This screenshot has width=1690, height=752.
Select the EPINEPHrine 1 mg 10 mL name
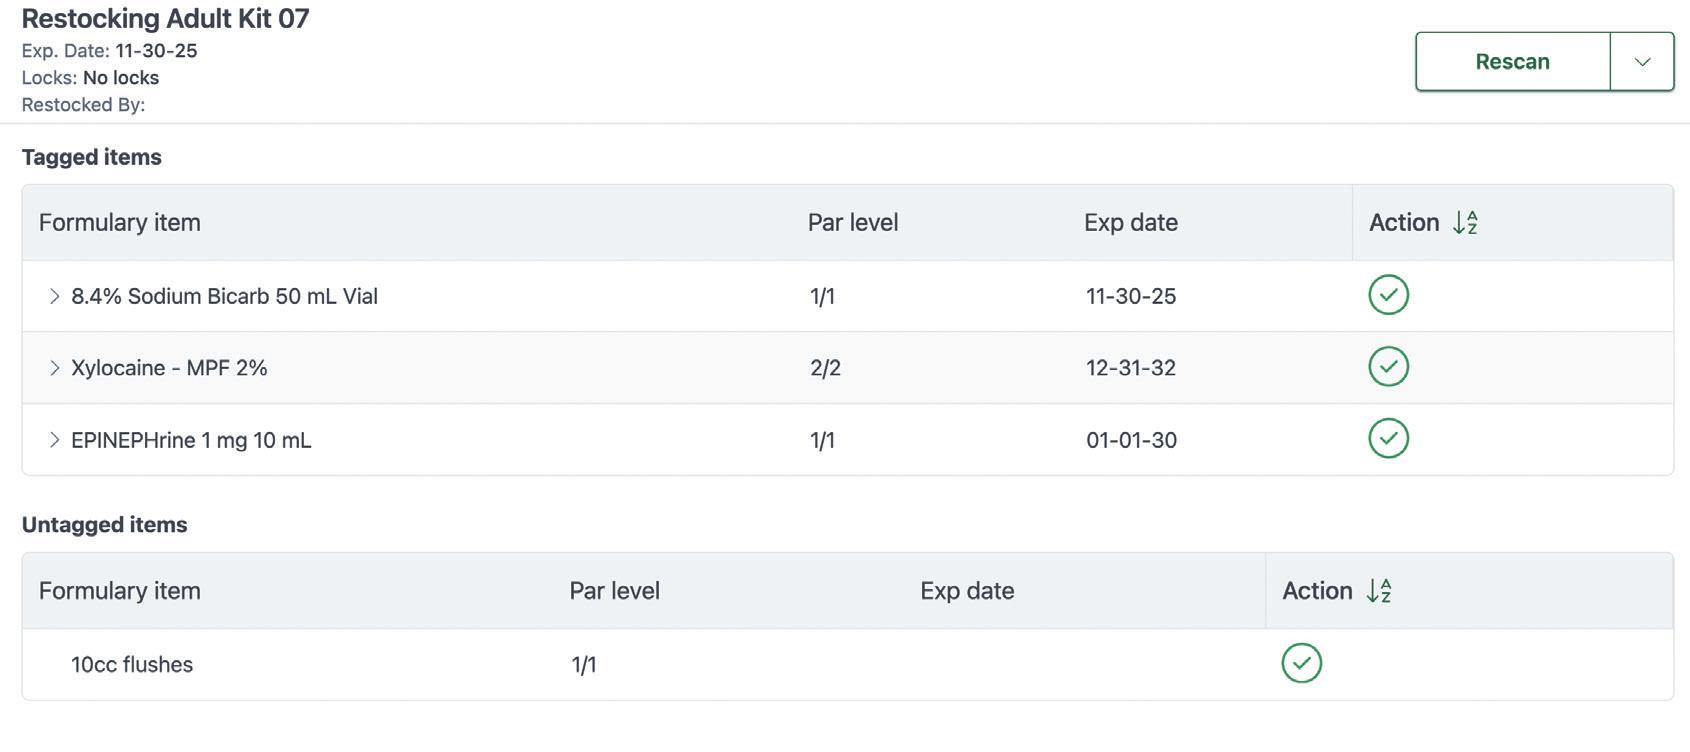pos(191,440)
